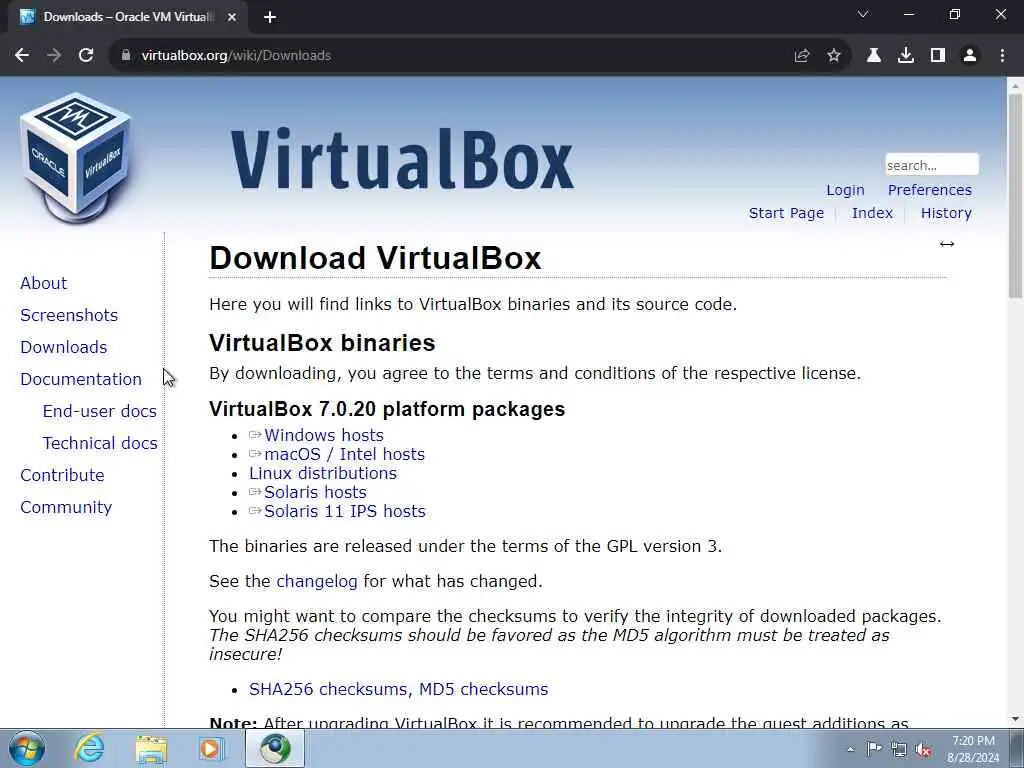1024x768 pixels.
Task: Open the Preferences link
Action: [x=929, y=190]
